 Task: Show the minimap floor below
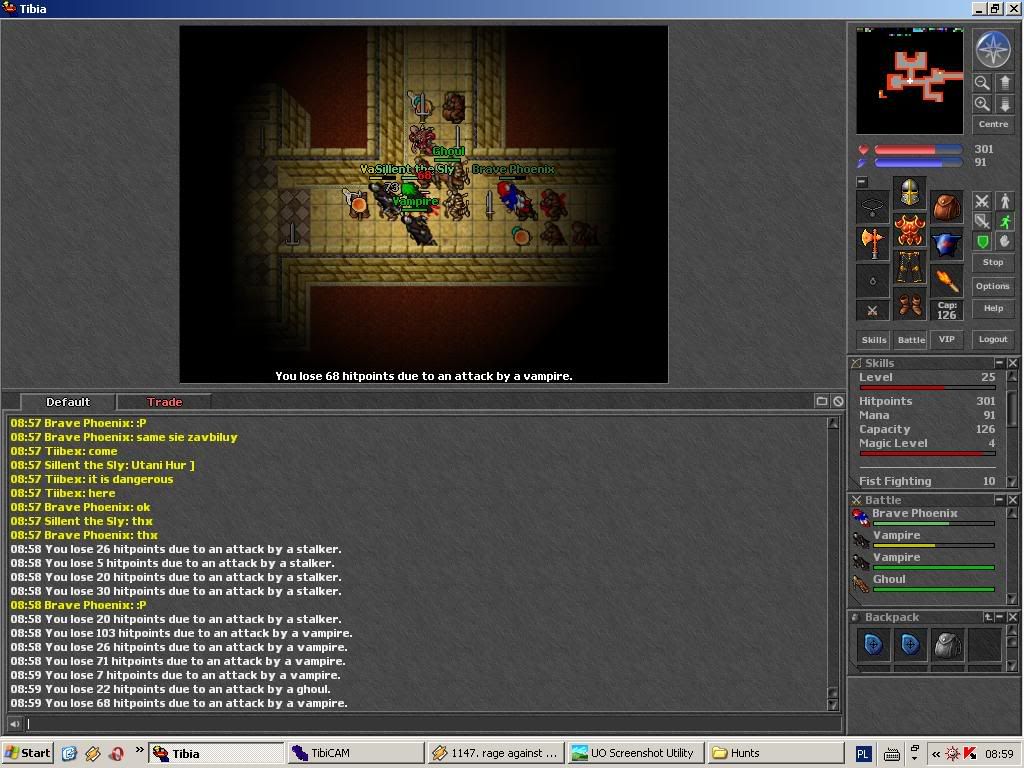click(x=1005, y=104)
